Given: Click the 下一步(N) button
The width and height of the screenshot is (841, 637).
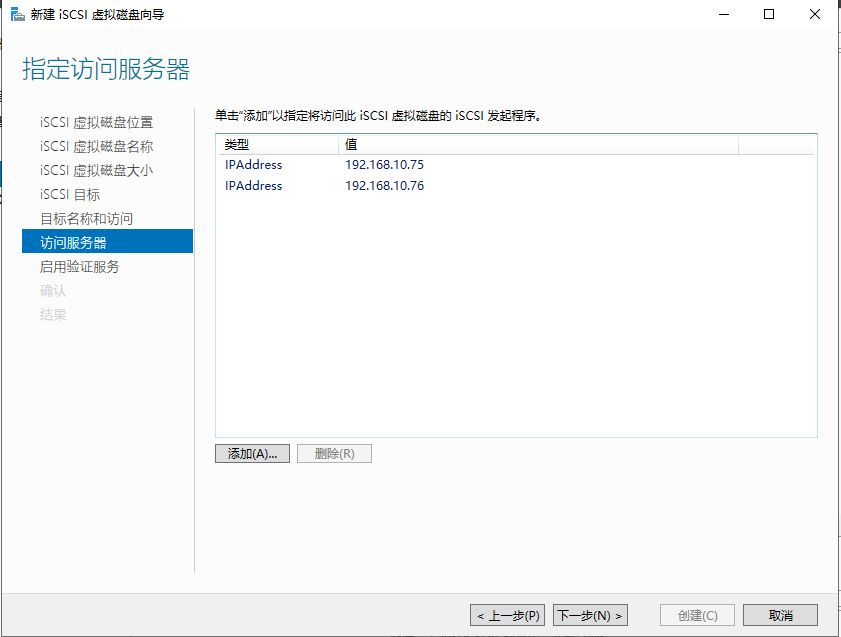Looking at the screenshot, I should [590, 615].
